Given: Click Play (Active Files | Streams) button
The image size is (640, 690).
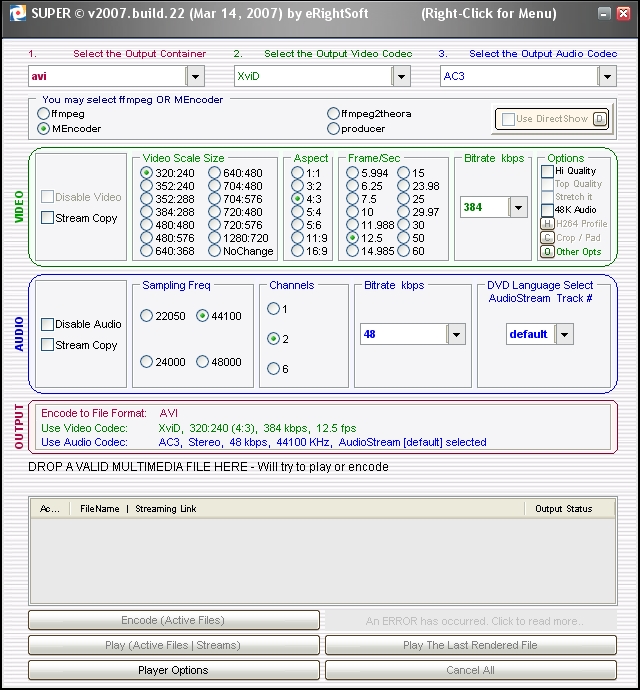Looking at the screenshot, I should tap(173, 645).
